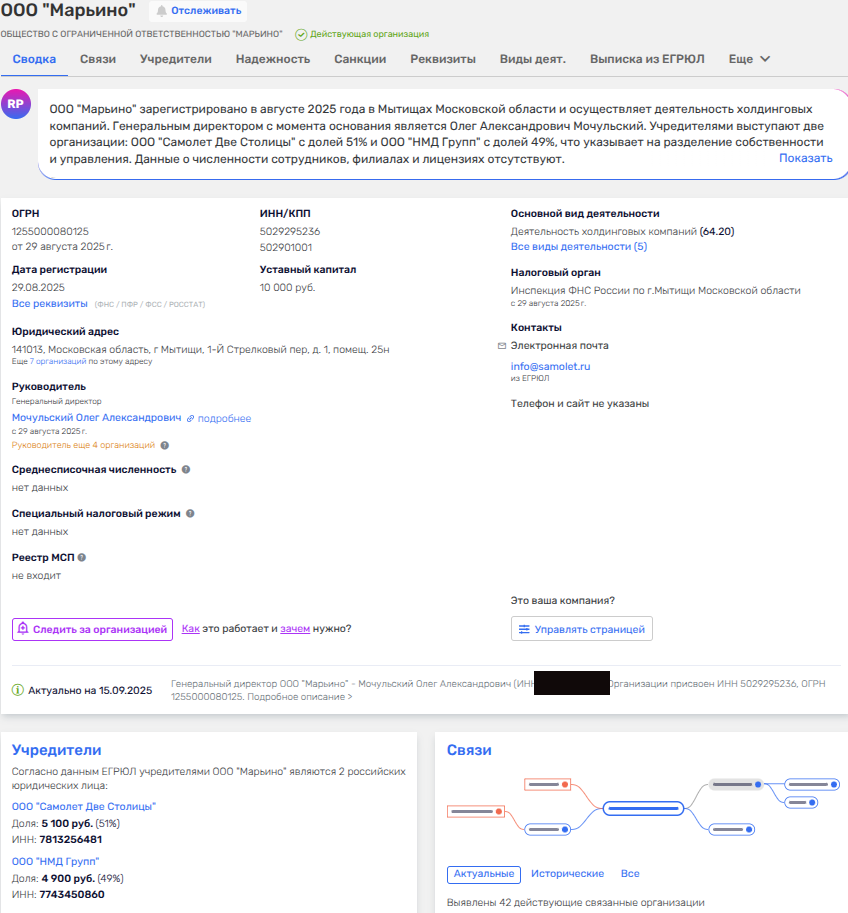Expand Все виды деятельности (5) list
This screenshot has width=848, height=913.
click(578, 246)
